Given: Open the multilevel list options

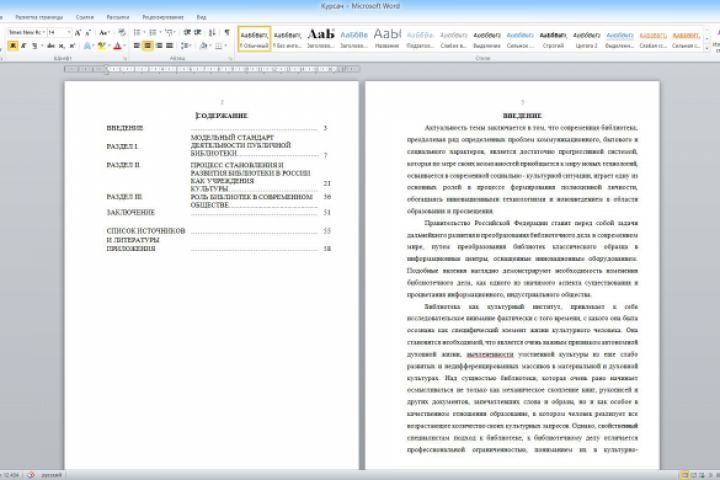Looking at the screenshot, I should (169, 32).
